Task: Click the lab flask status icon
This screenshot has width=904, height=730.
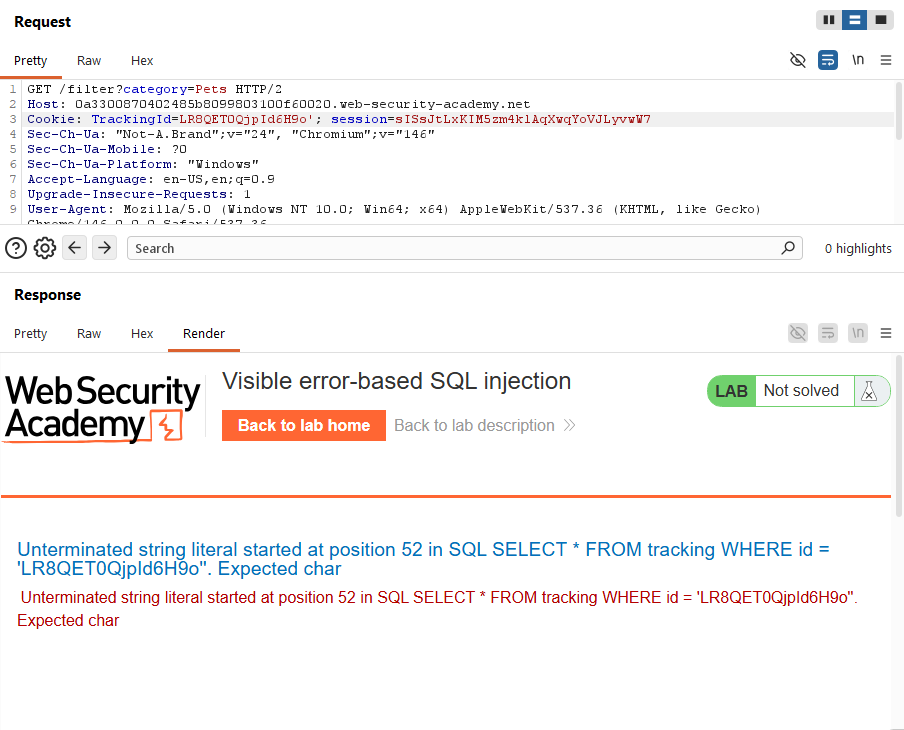Action: 868,391
